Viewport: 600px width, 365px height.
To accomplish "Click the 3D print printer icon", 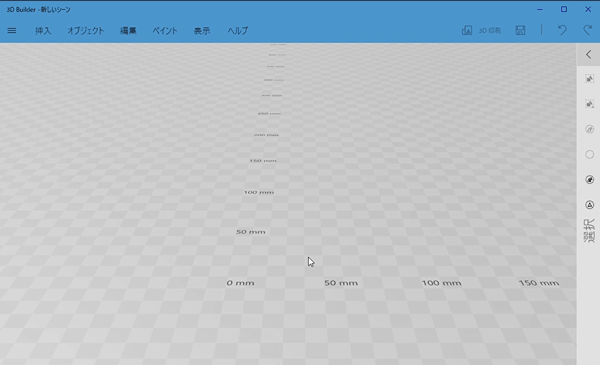I will pyautogui.click(x=467, y=30).
